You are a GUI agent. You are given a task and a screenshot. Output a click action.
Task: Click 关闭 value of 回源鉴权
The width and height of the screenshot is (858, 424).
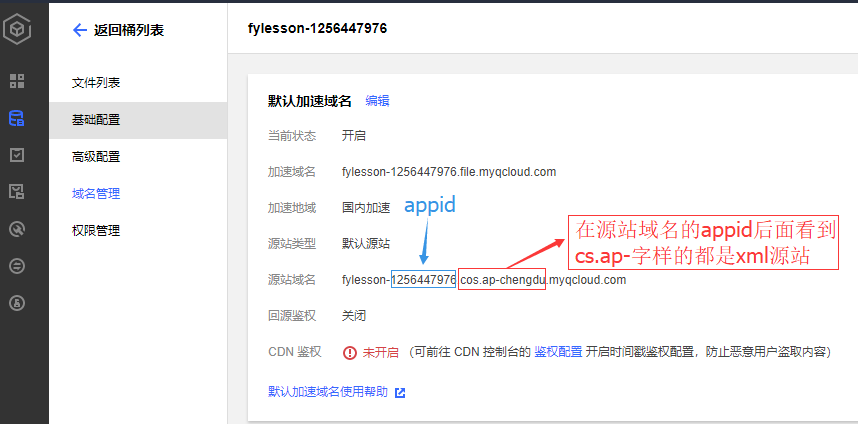pos(353,316)
